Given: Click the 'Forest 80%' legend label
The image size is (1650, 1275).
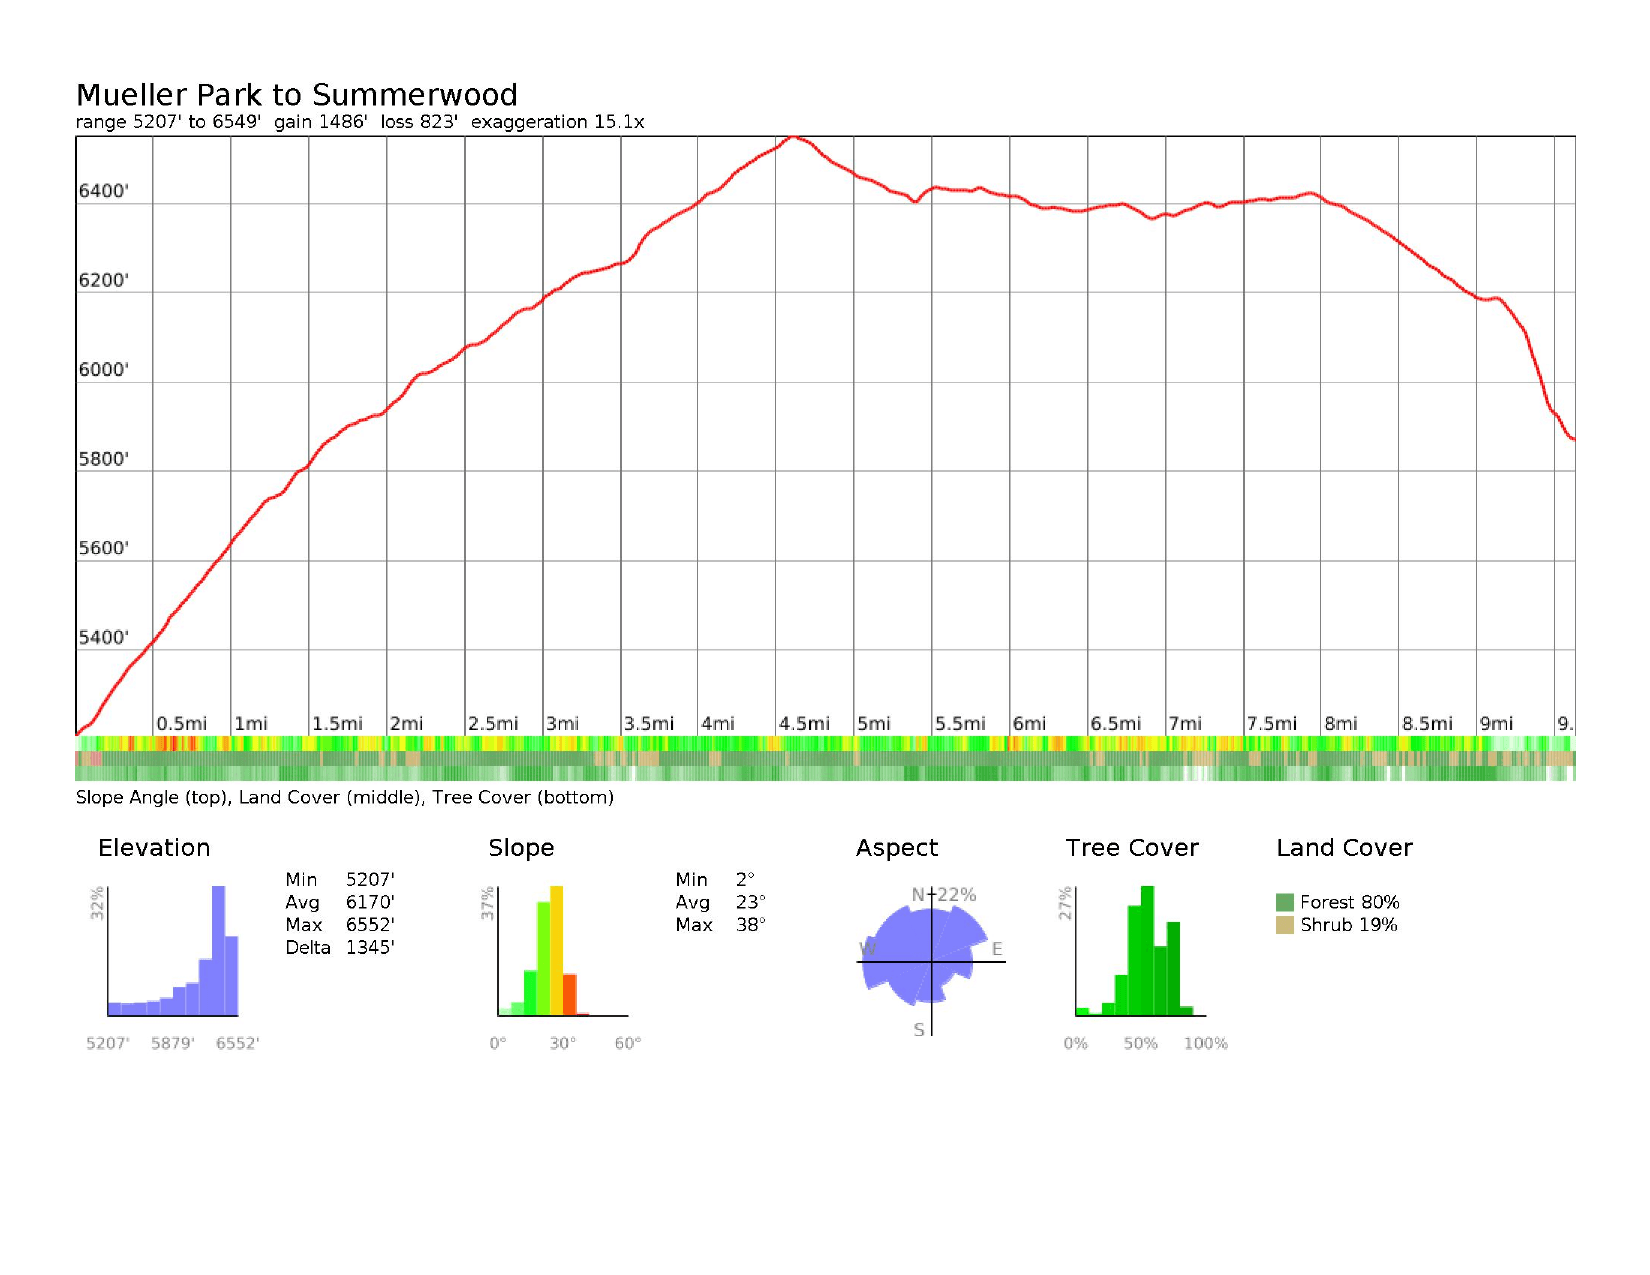Looking at the screenshot, I should click(x=1349, y=902).
